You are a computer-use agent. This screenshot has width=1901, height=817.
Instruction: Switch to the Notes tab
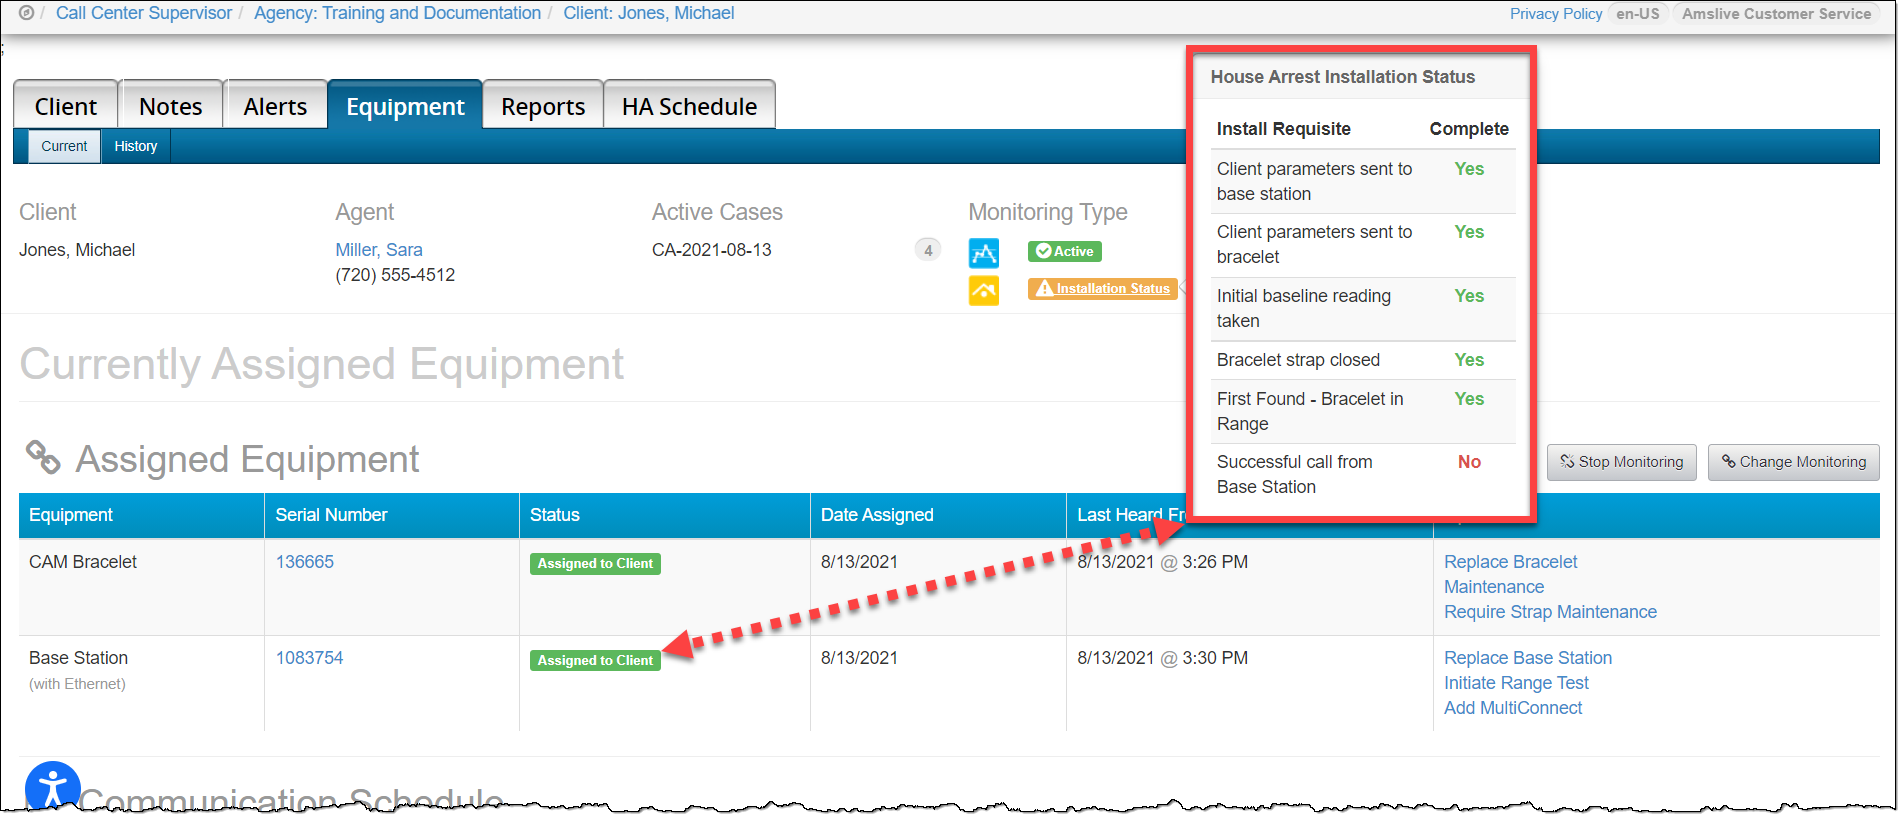click(x=170, y=106)
